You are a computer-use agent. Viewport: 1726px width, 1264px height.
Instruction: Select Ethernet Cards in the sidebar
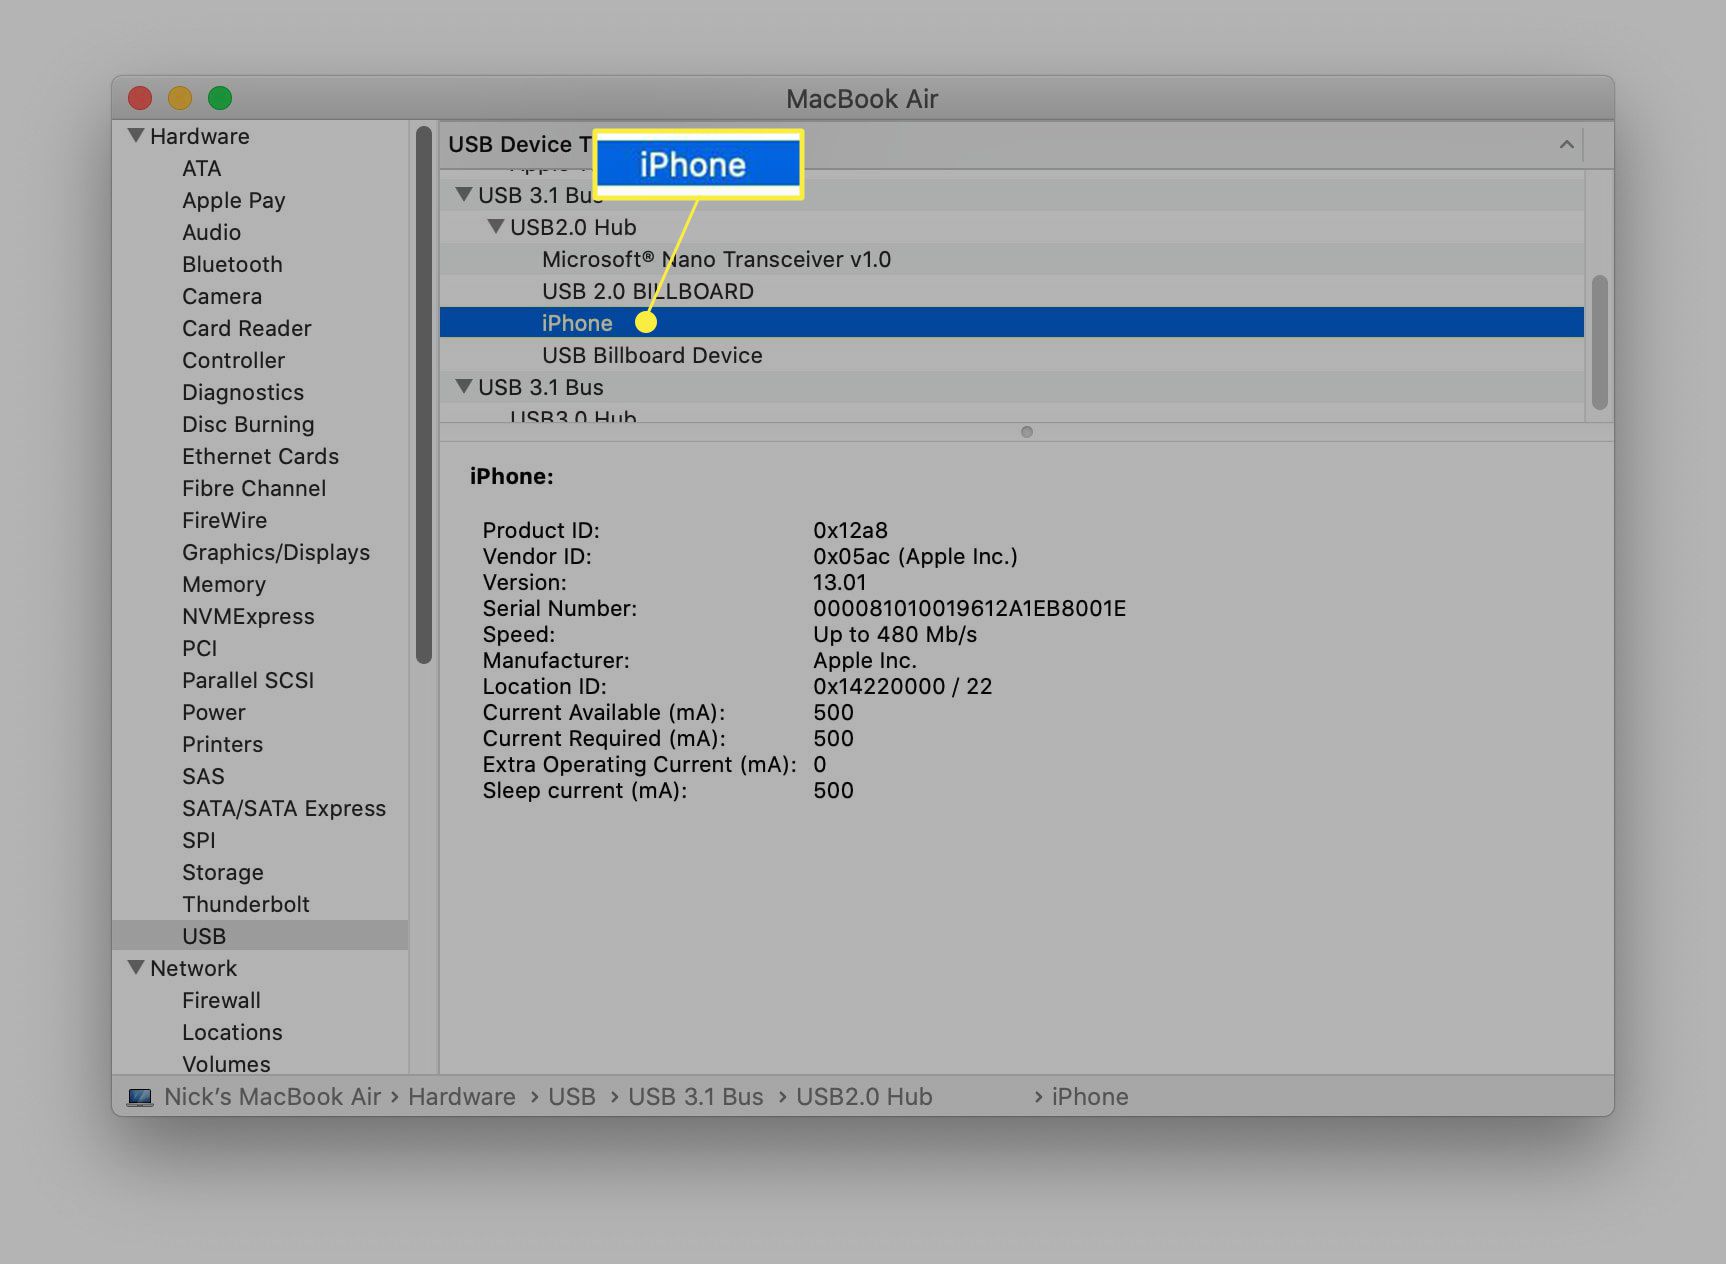(260, 456)
